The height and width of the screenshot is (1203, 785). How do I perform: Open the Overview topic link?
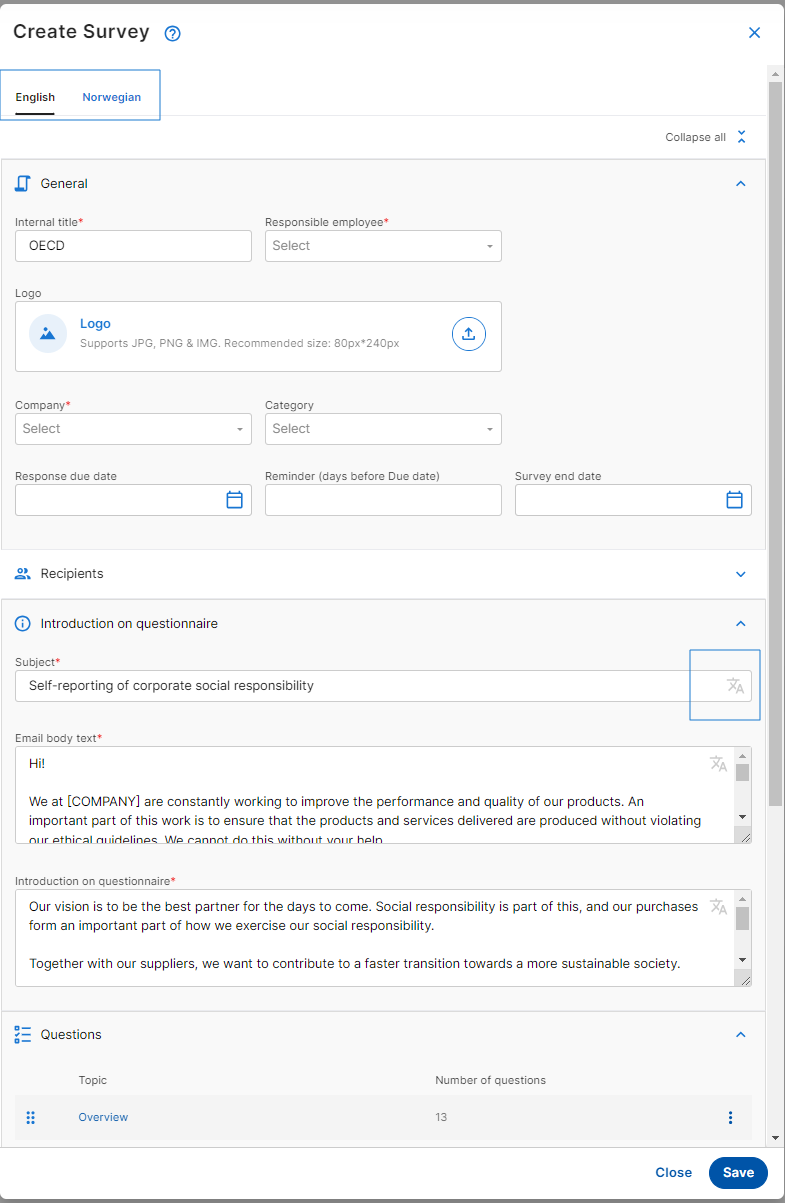103,1117
